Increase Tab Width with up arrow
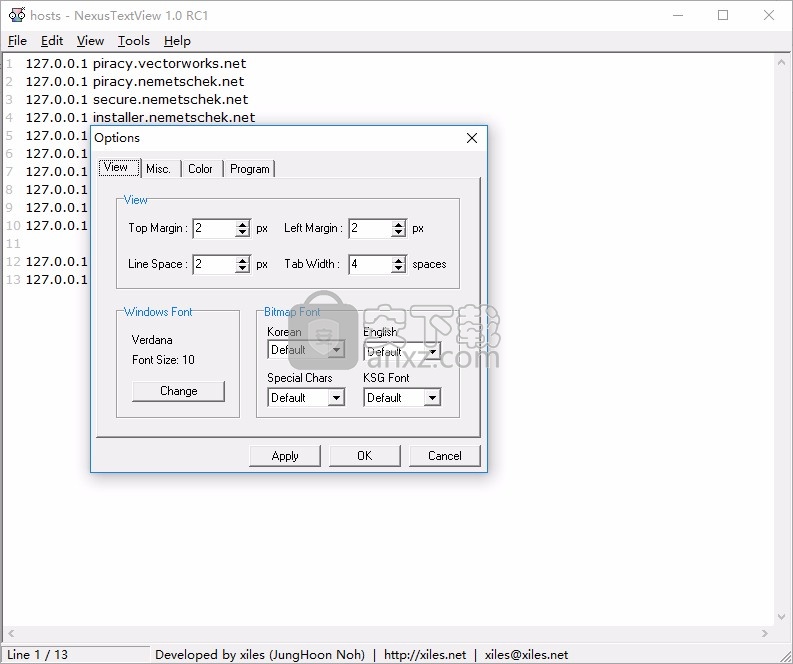Screen dimensions: 793x664 point(399,260)
